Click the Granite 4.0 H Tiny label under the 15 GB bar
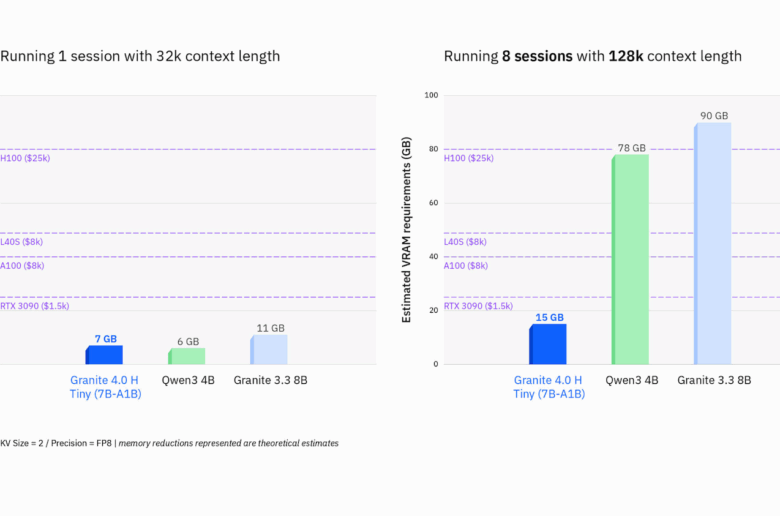780x516 pixels. click(549, 387)
